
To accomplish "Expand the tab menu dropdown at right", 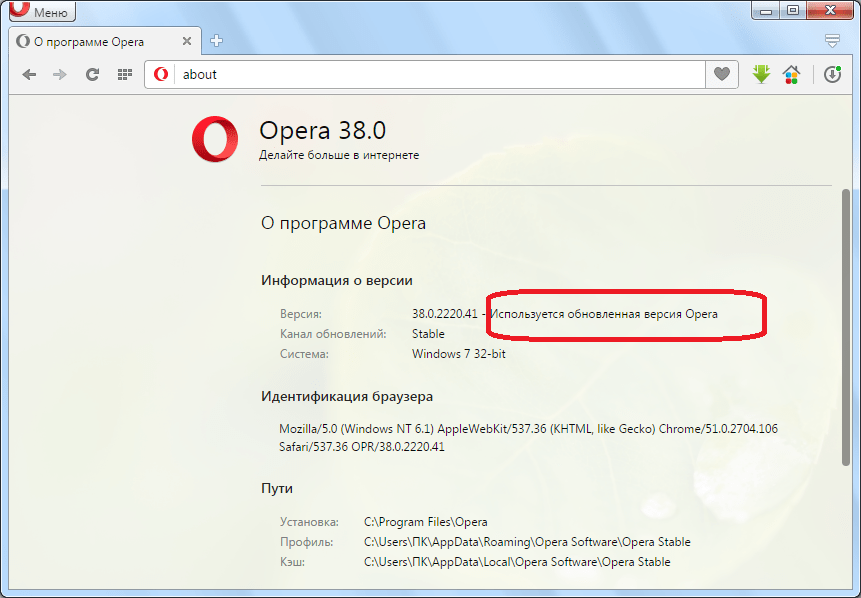I will (832, 41).
